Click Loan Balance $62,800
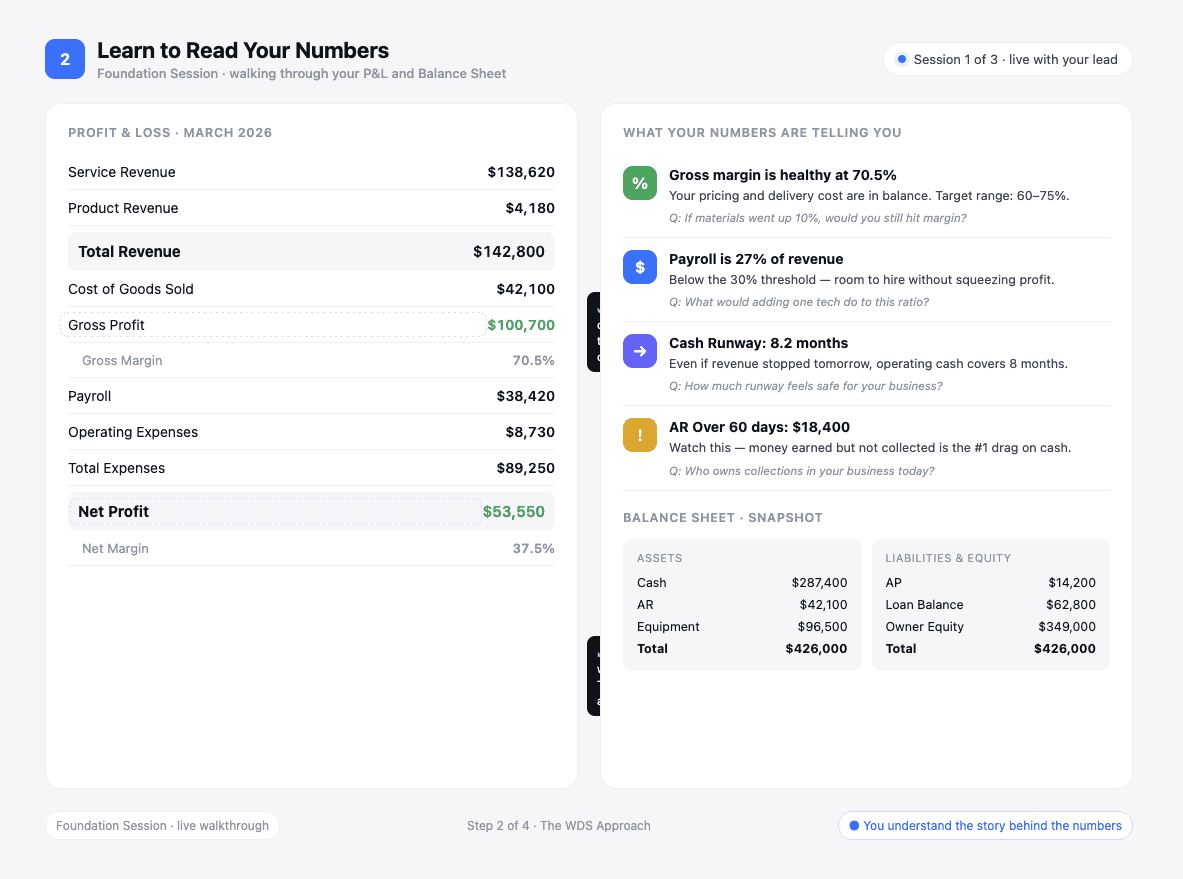This screenshot has height=879, width=1183. pos(1071,604)
